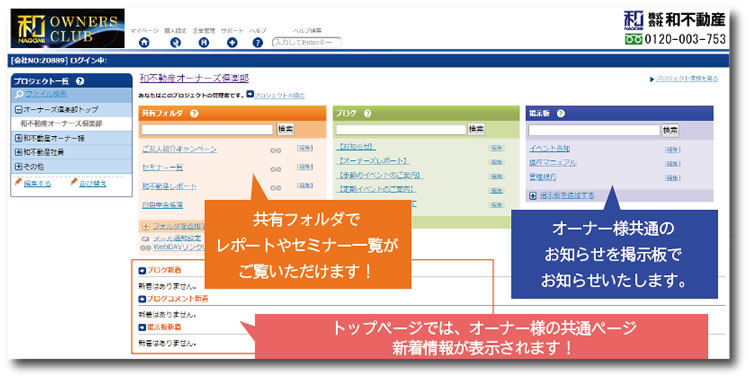
Task: Click the ブログ新着 section arrow icon
Action: (142, 270)
